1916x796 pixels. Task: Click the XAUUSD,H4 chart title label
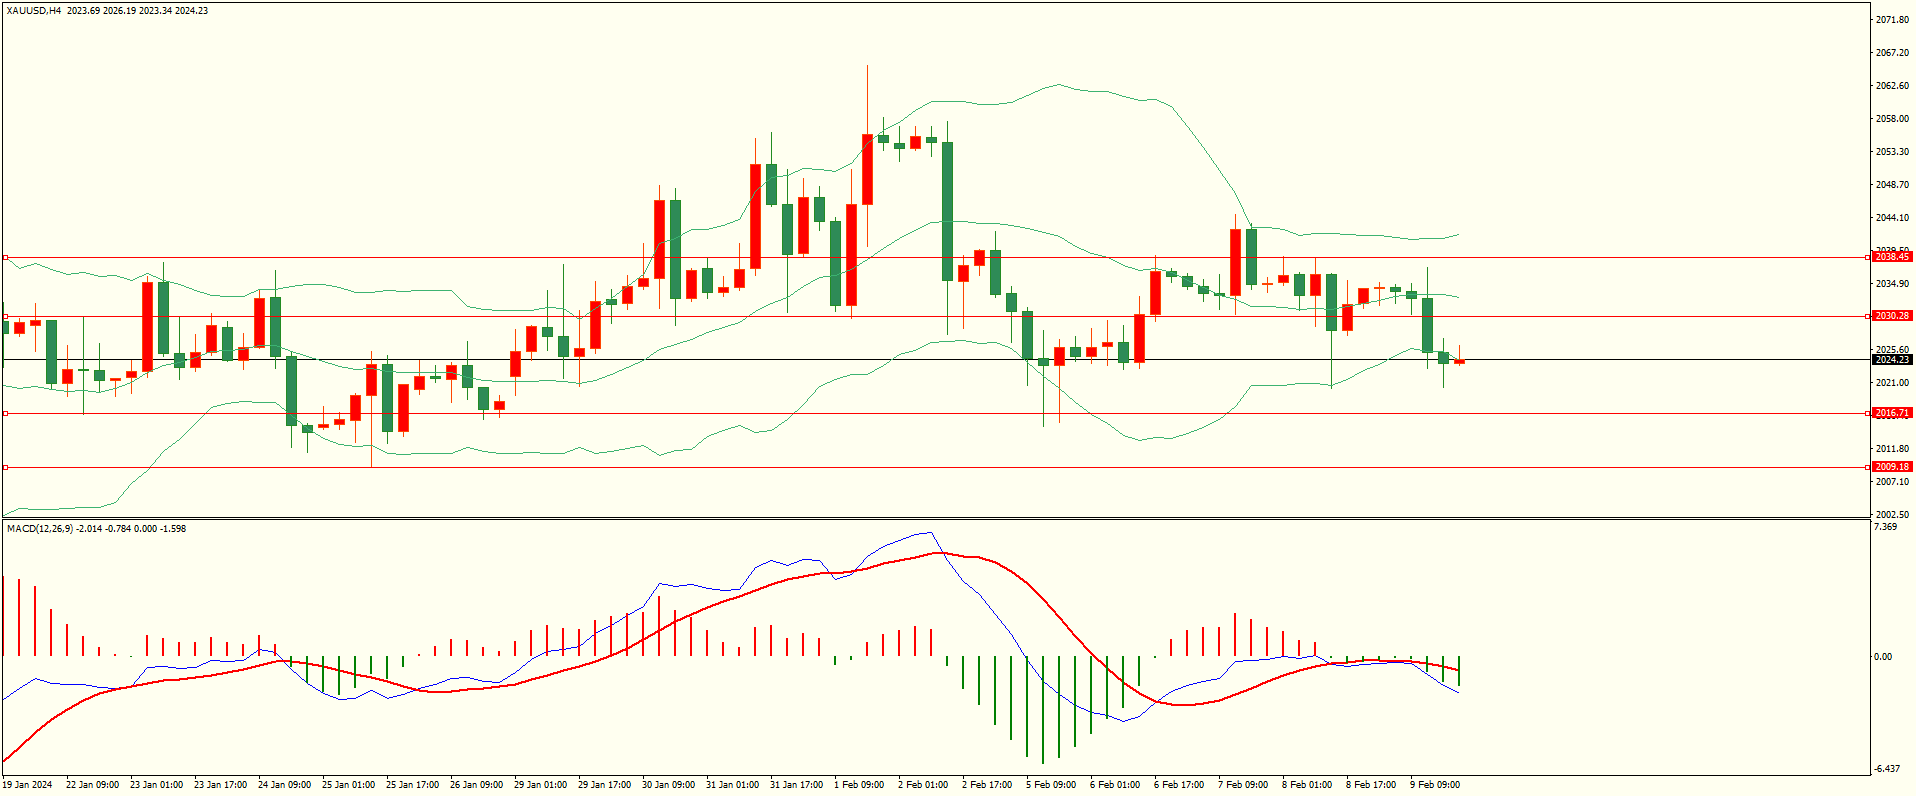click(x=34, y=11)
